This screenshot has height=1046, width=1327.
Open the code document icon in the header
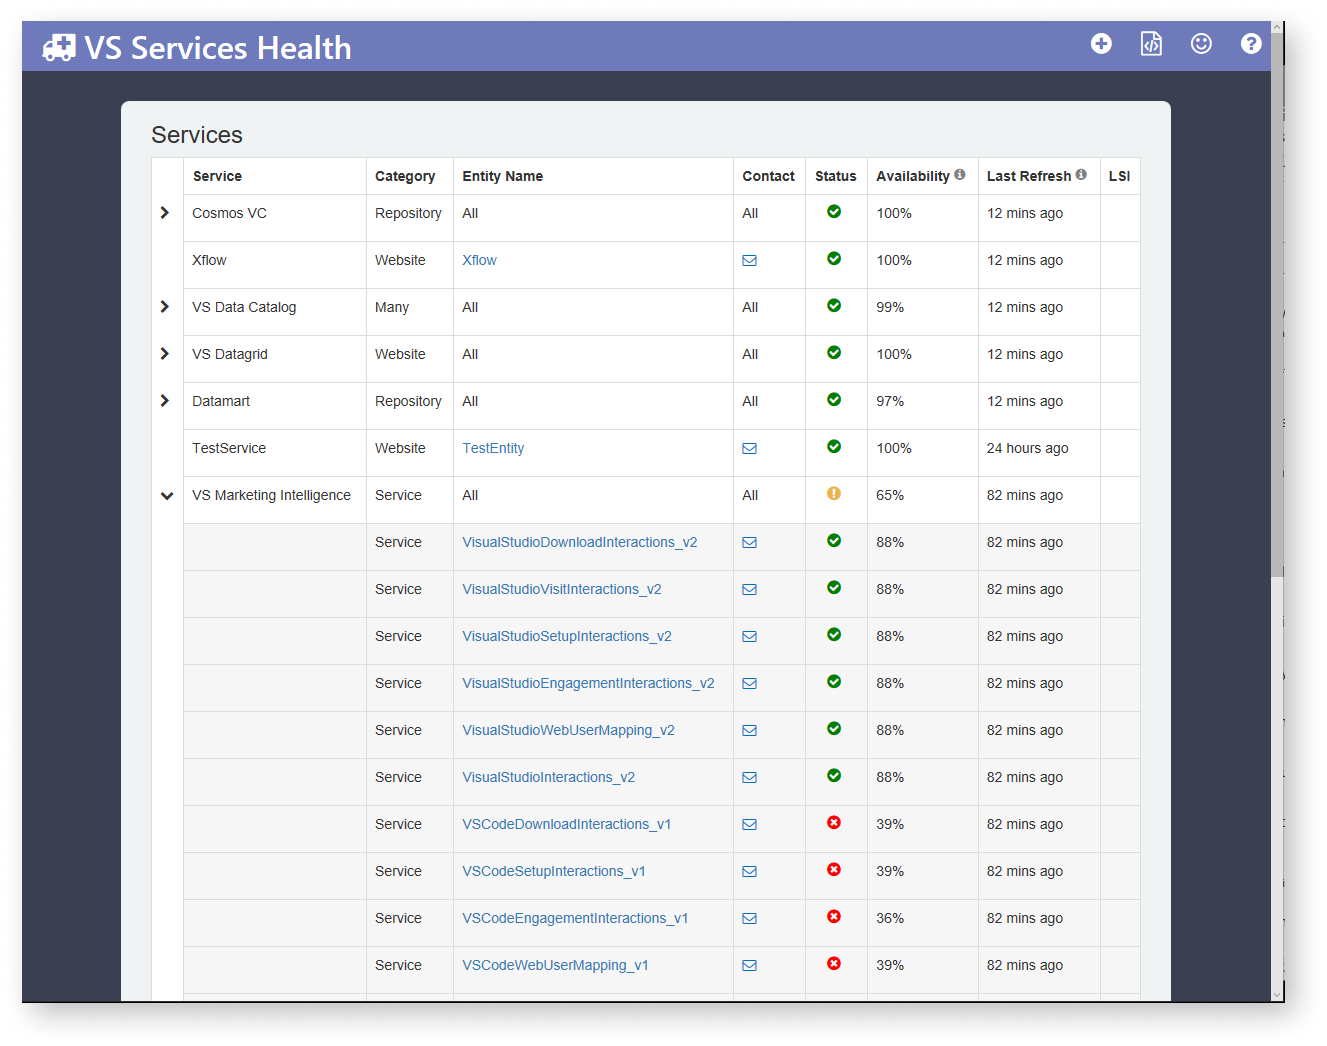pyautogui.click(x=1151, y=43)
